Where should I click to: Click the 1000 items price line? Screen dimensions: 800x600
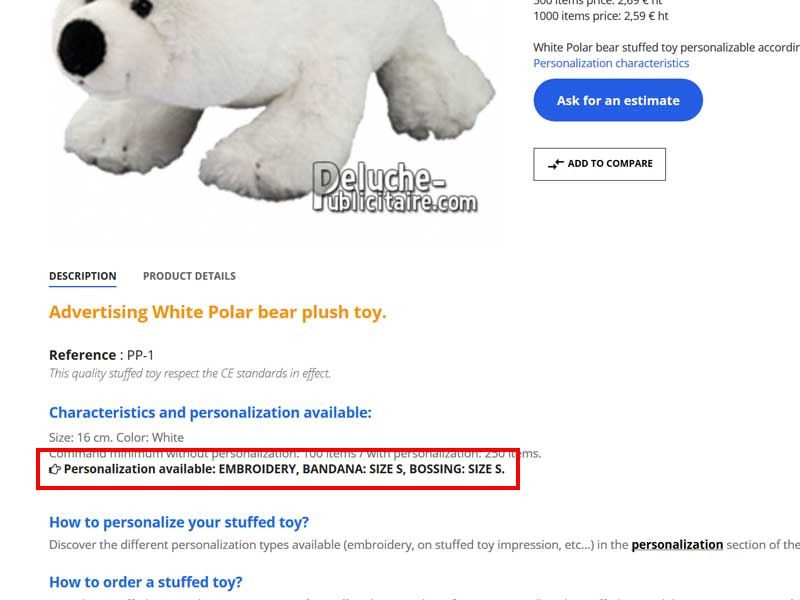pos(601,16)
